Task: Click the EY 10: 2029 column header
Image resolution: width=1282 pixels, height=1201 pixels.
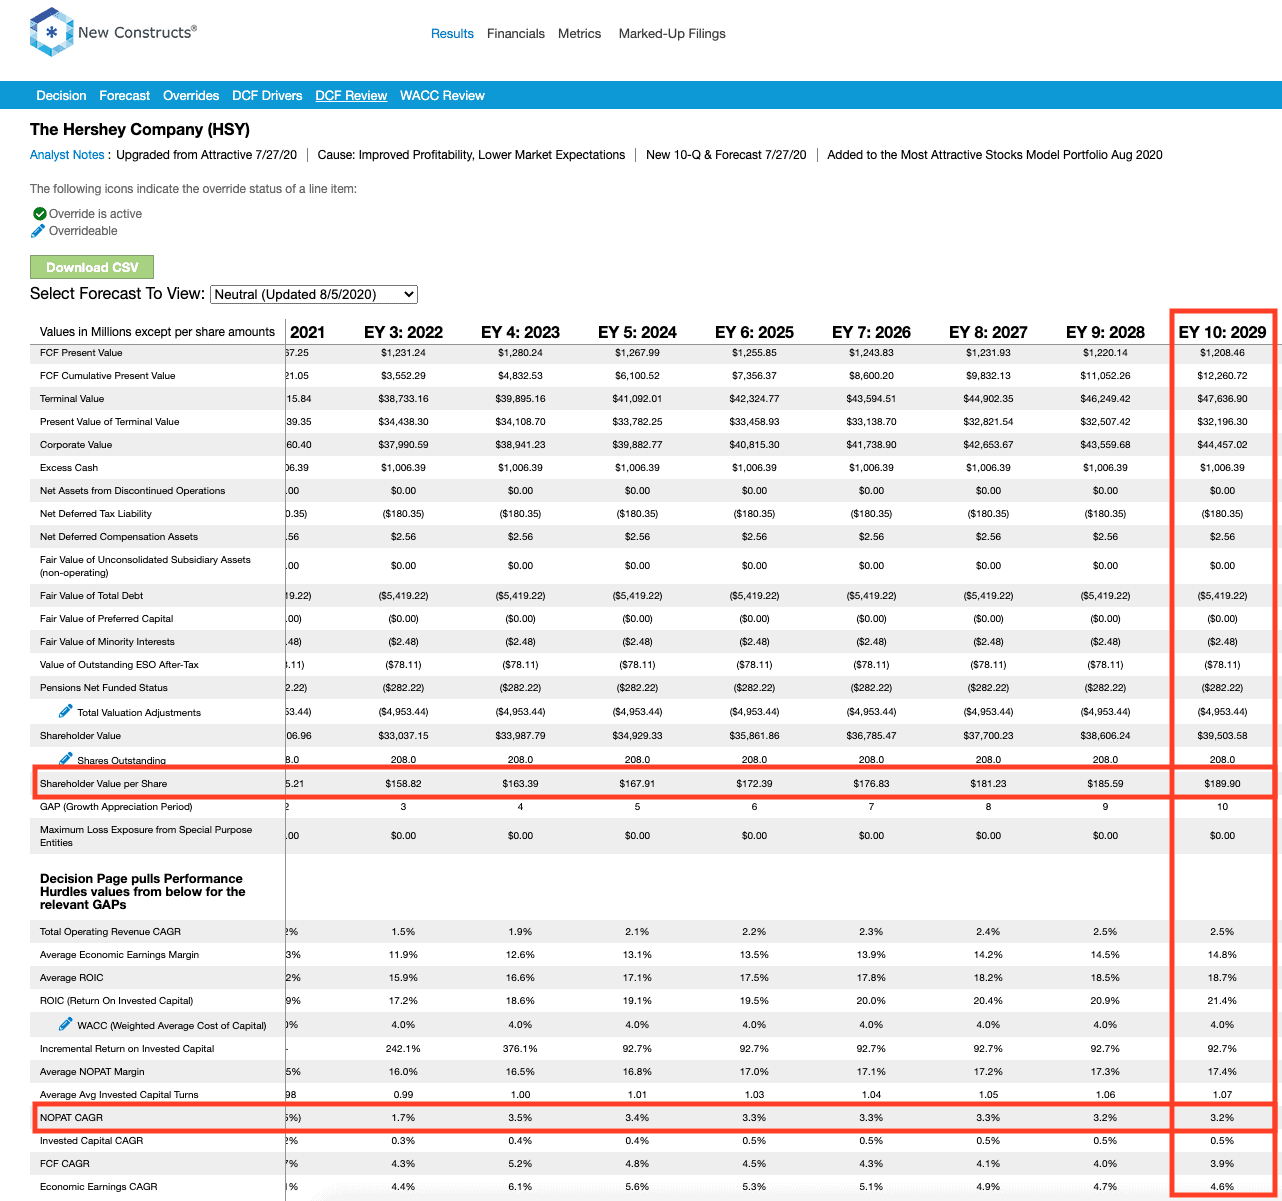Action: (1222, 332)
